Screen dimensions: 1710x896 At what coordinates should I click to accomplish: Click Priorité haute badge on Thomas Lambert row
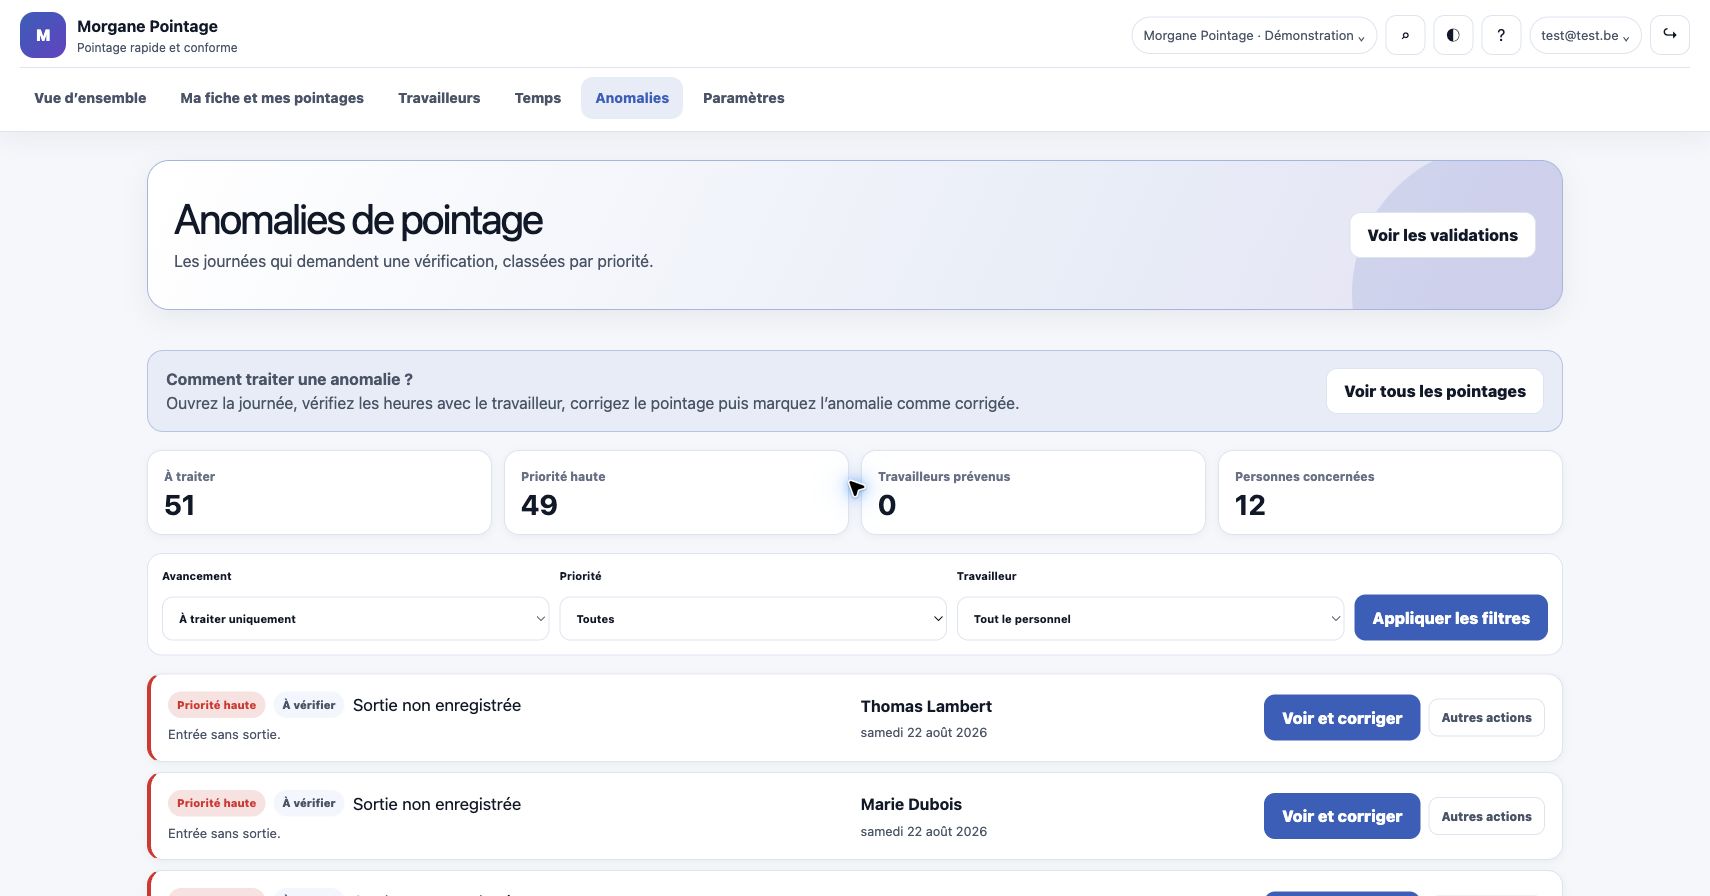[x=216, y=705]
